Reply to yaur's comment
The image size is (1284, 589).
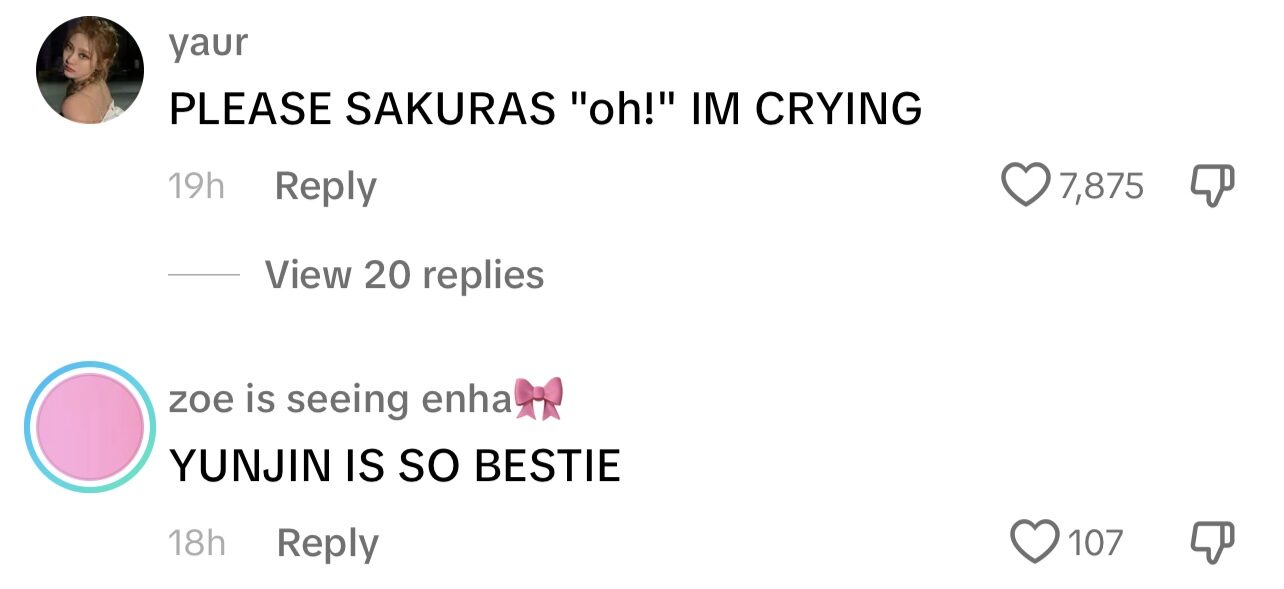[x=326, y=187]
